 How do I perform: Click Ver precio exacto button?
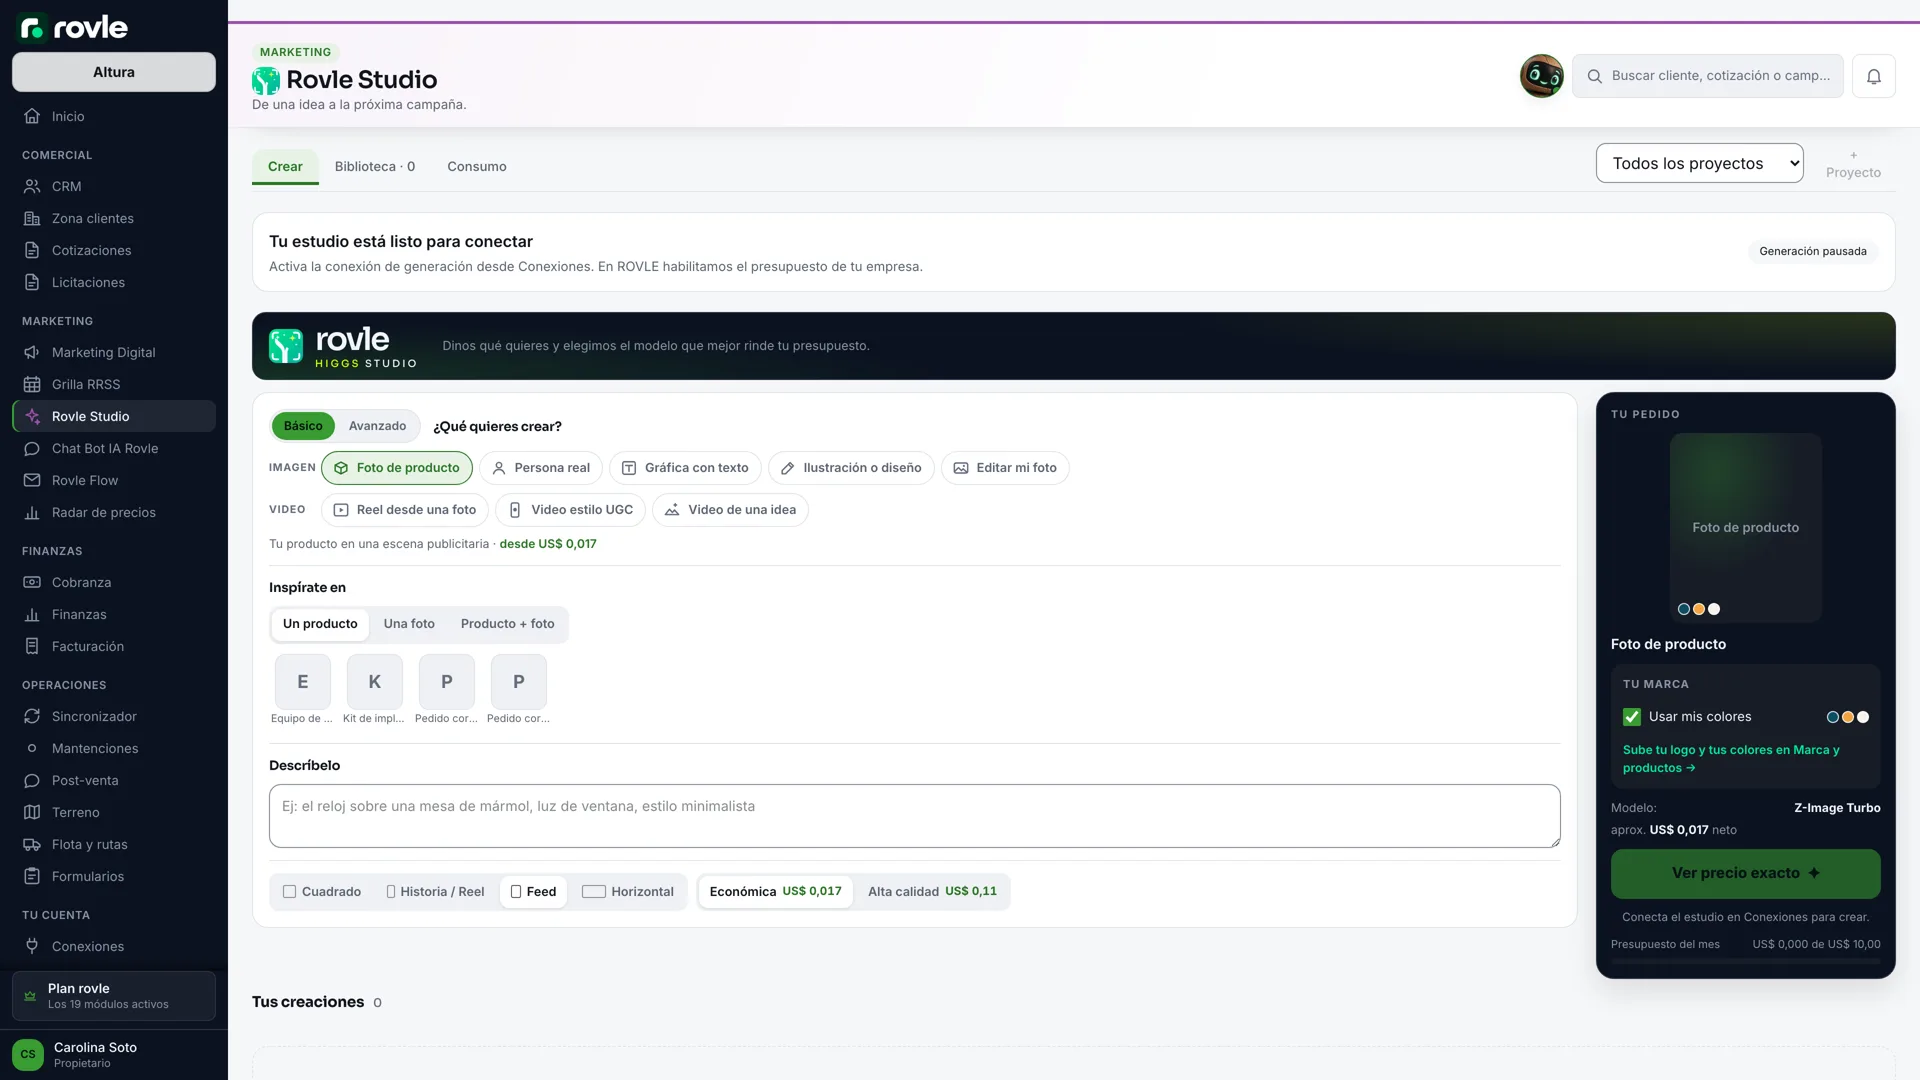1745,874
